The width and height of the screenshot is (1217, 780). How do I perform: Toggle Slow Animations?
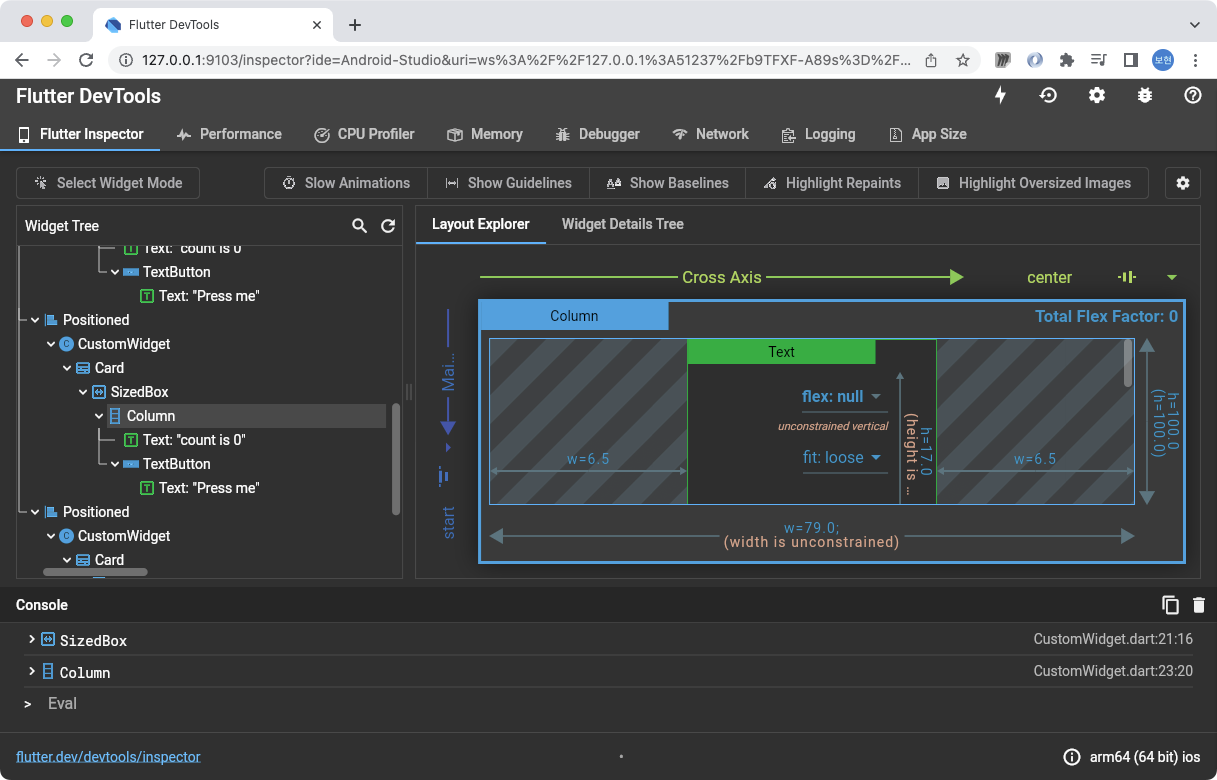coord(346,183)
